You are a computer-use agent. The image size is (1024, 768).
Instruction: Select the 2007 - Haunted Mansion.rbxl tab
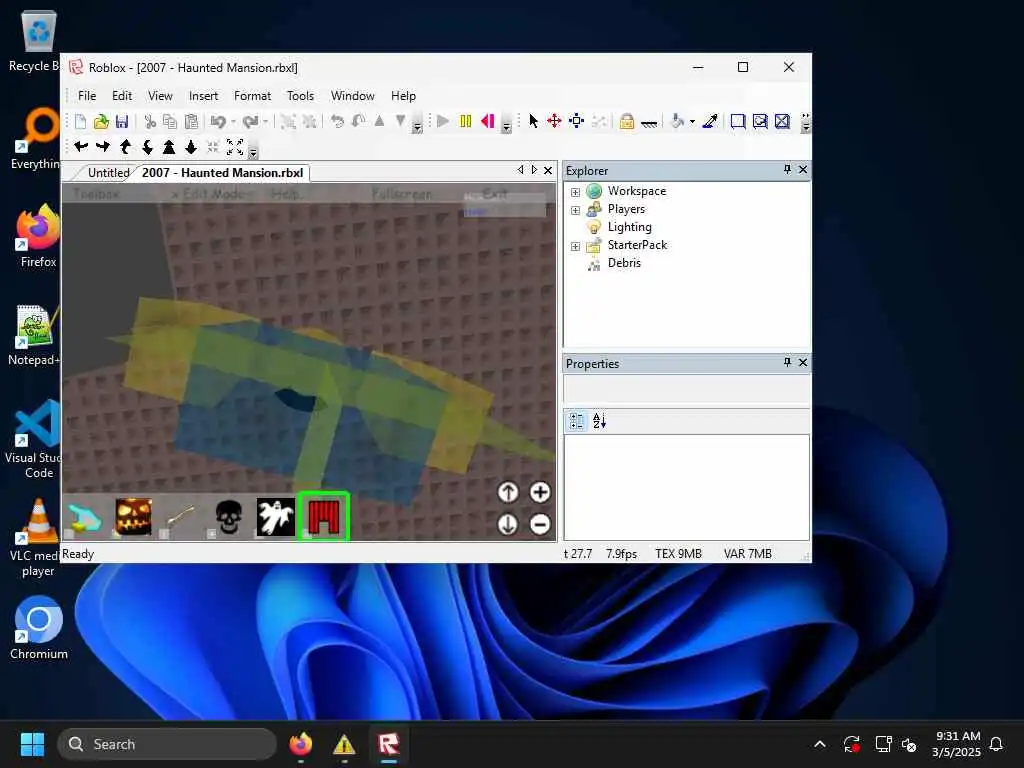[223, 172]
